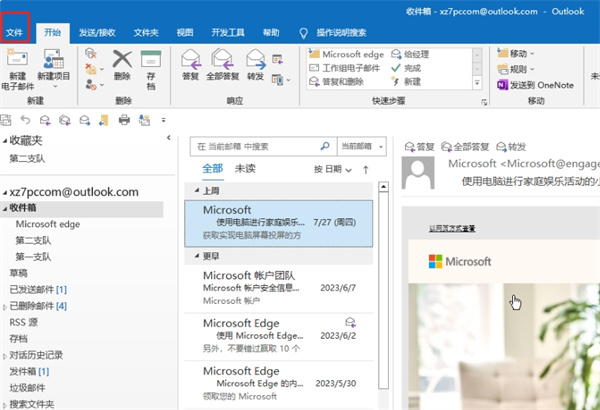
Task: Open the 垃圾邮件 folder
Action: click(x=27, y=388)
